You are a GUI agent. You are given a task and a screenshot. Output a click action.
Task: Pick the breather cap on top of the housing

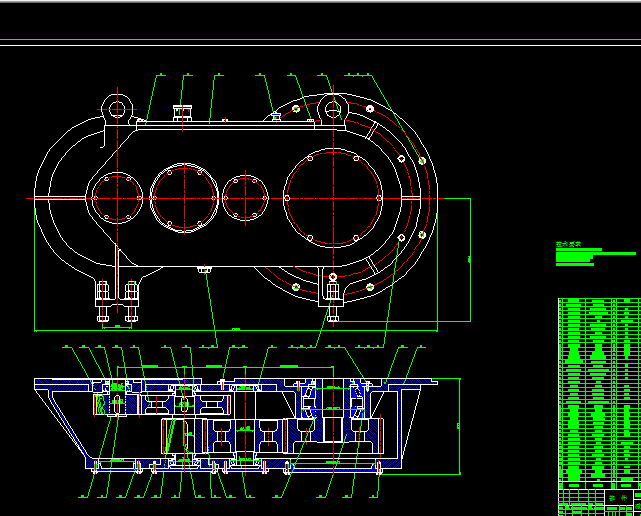182,113
